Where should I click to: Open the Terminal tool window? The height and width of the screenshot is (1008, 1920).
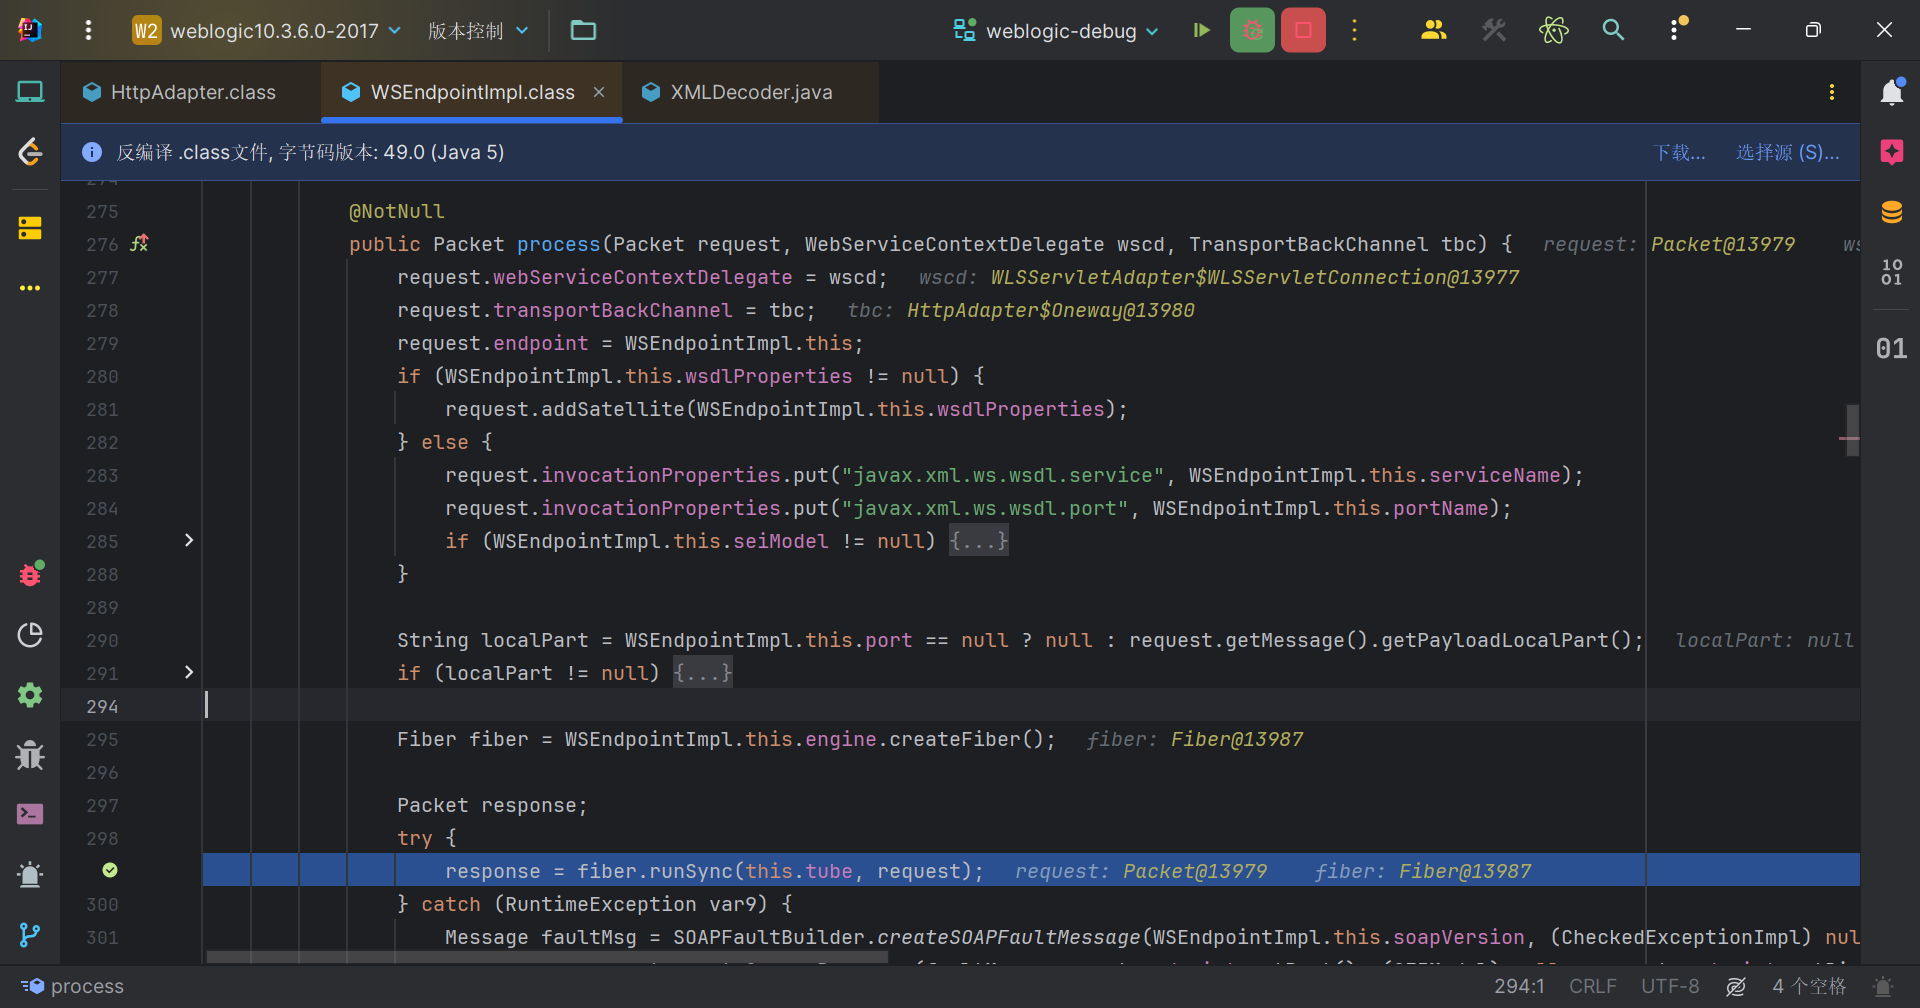30,814
